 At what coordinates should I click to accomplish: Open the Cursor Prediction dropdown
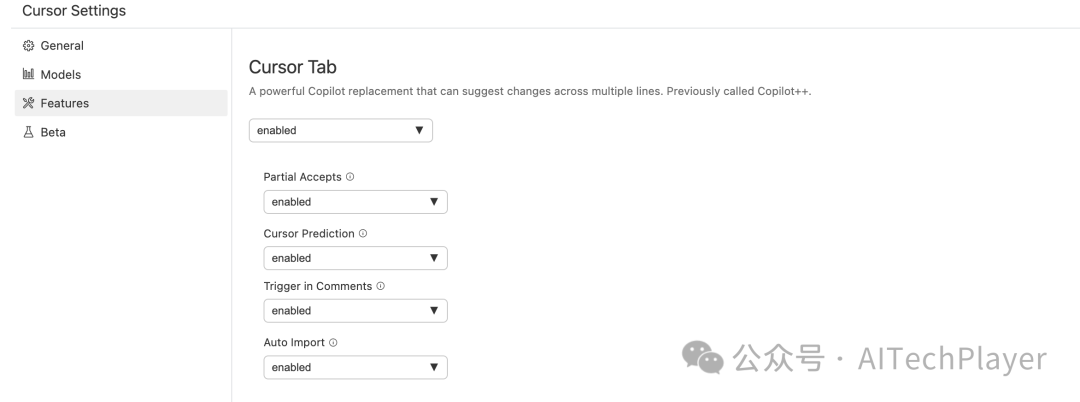pyautogui.click(x=355, y=258)
